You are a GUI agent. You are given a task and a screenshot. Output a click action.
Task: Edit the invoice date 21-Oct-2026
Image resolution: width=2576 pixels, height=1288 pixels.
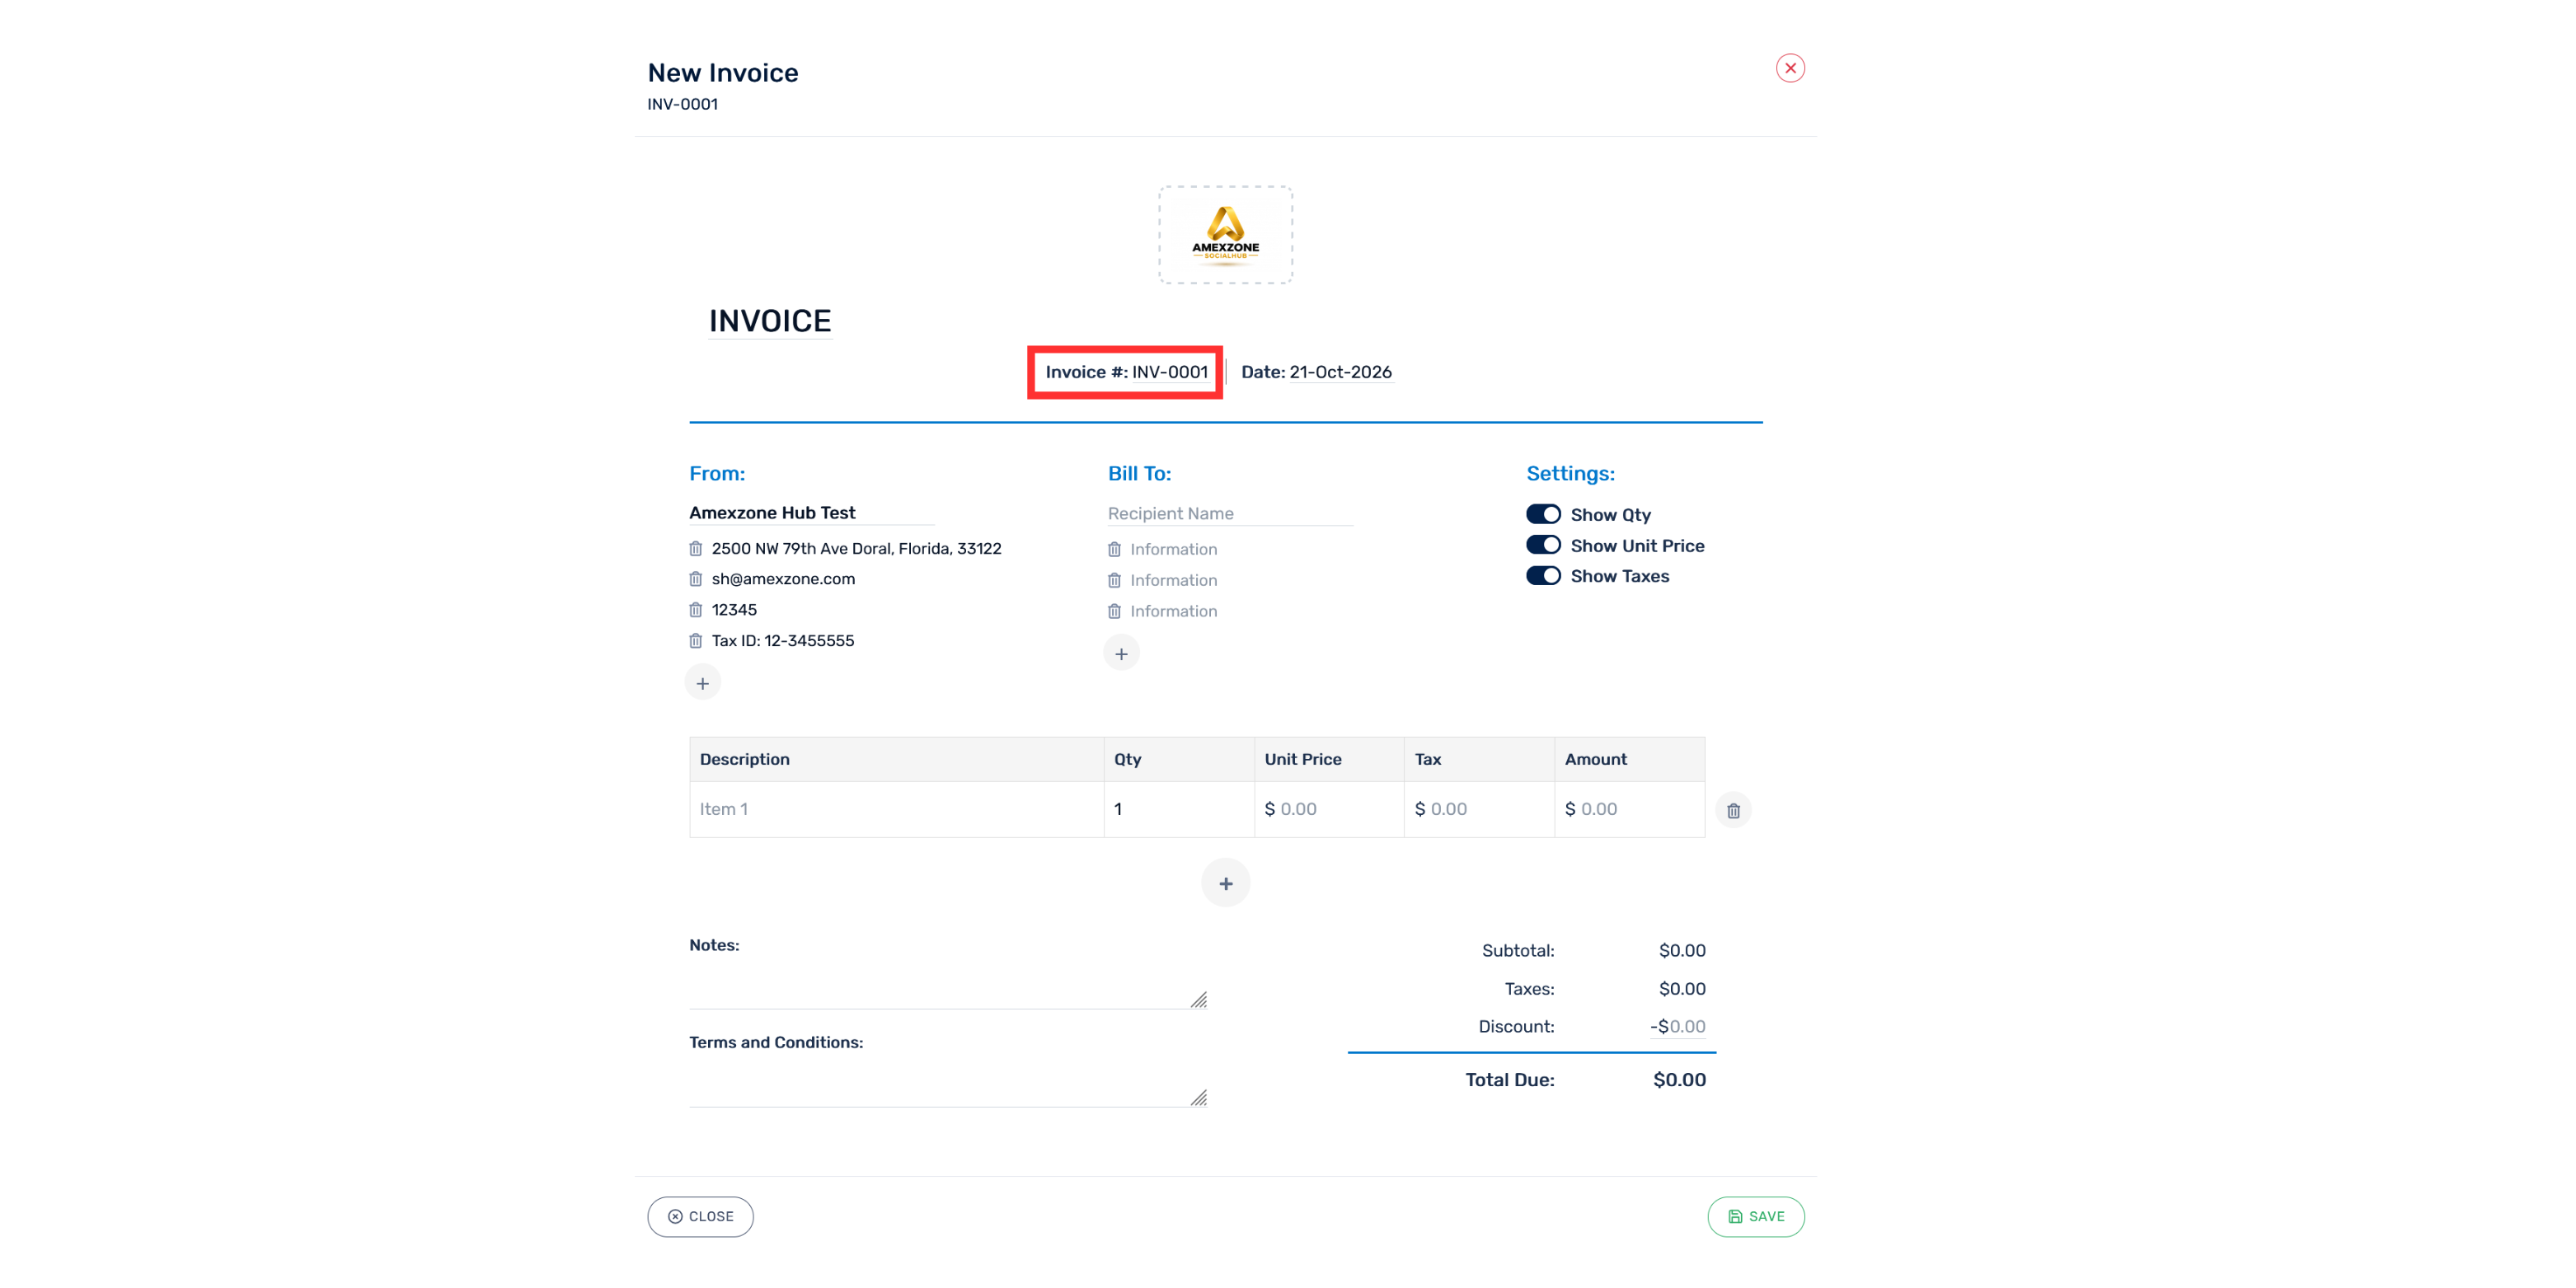point(1340,372)
